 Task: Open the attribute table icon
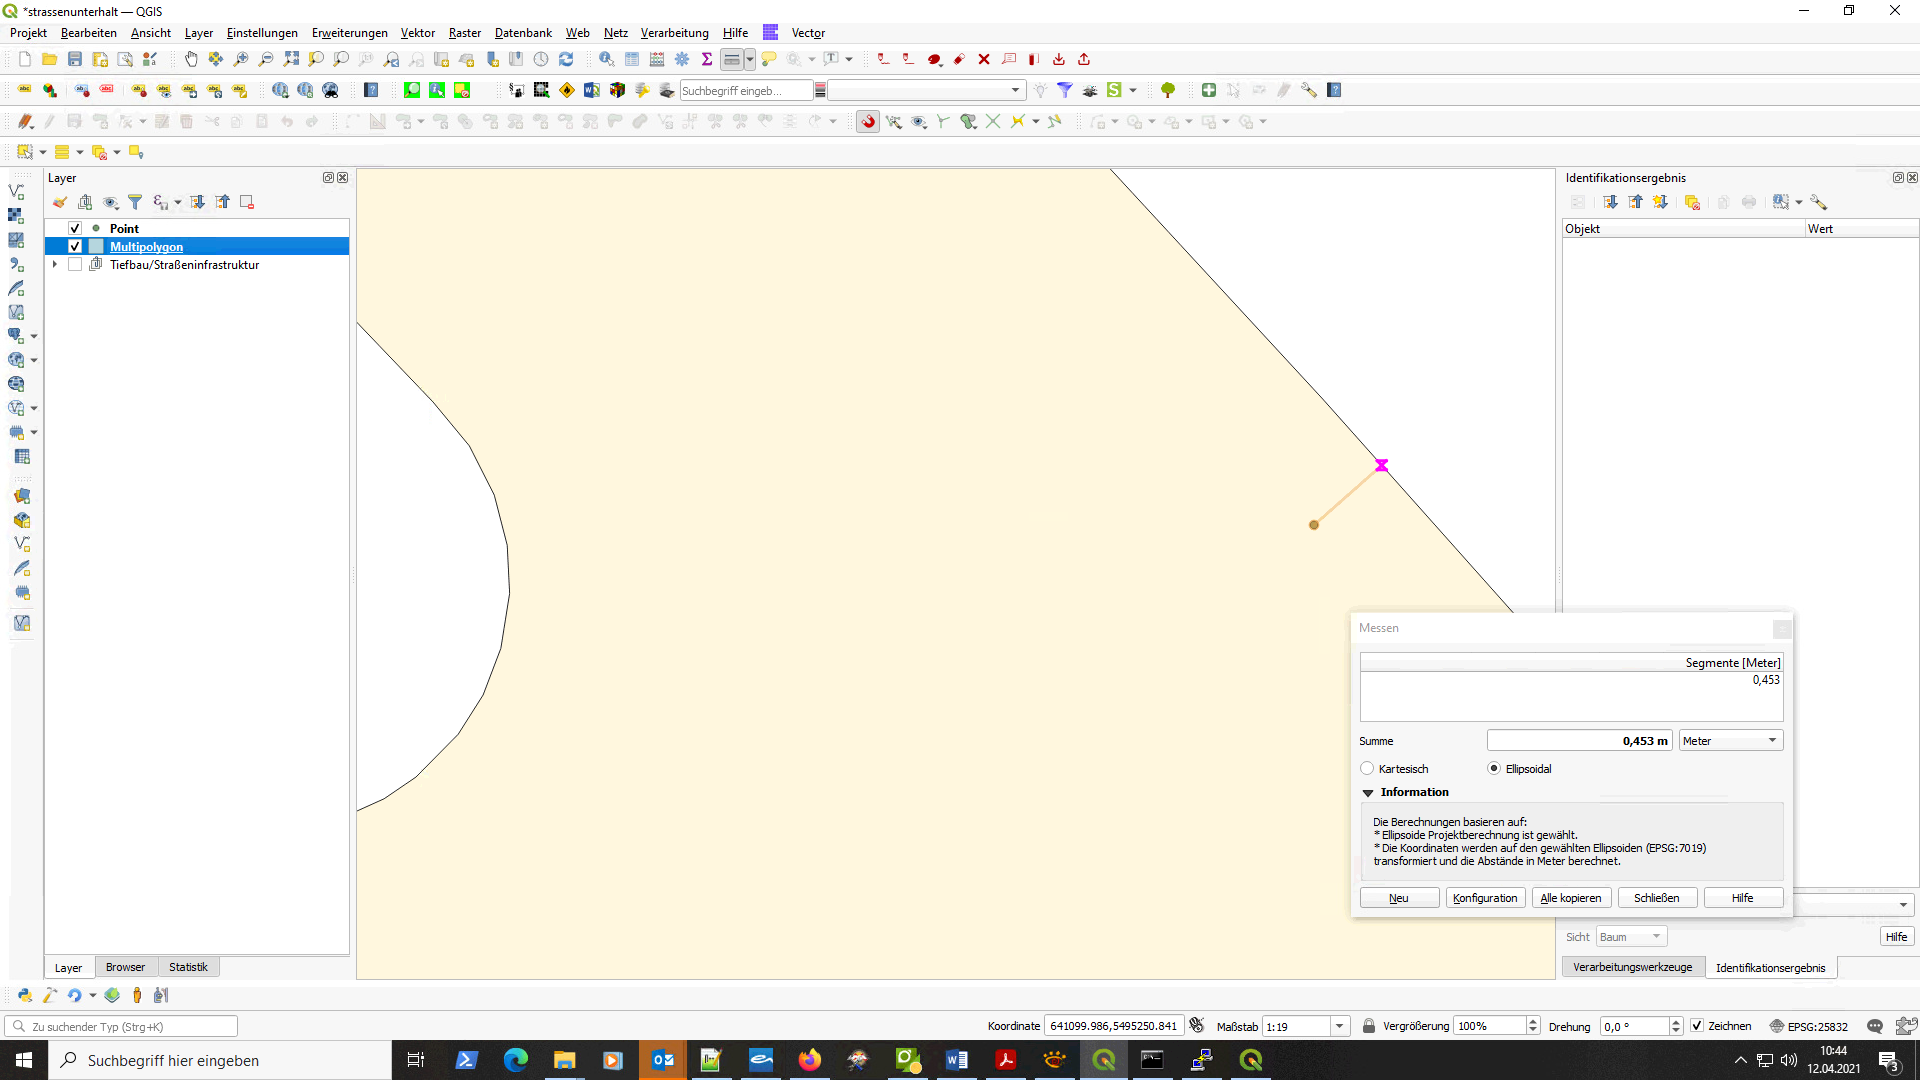(x=632, y=59)
